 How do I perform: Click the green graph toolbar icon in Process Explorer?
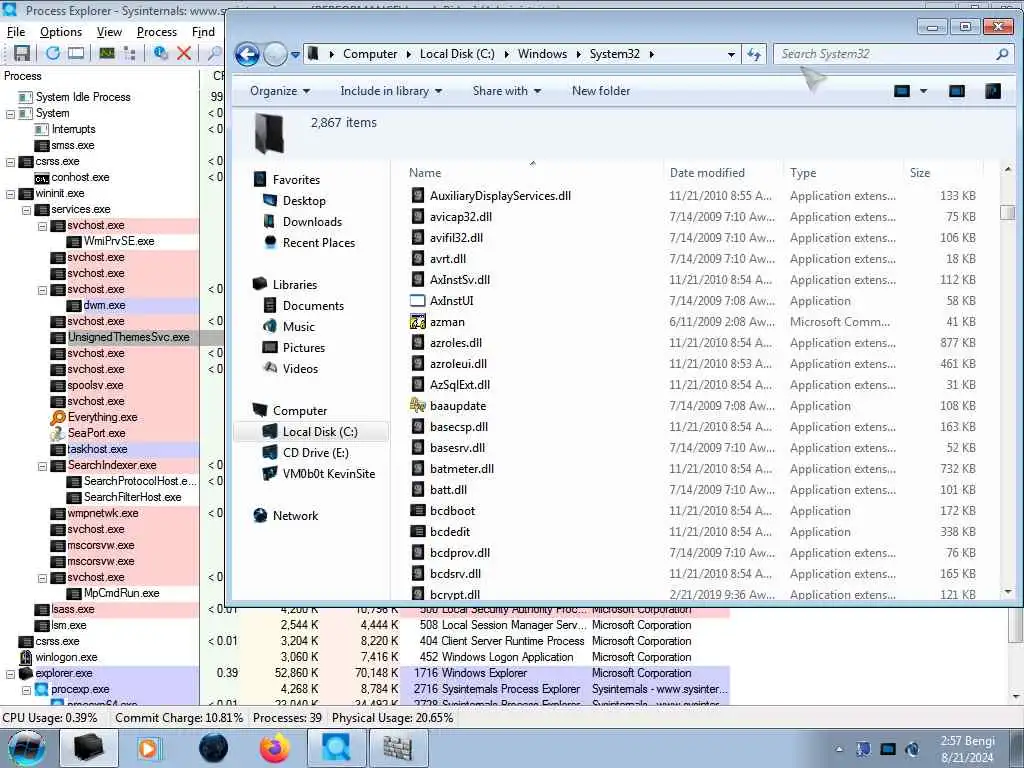click(107, 53)
